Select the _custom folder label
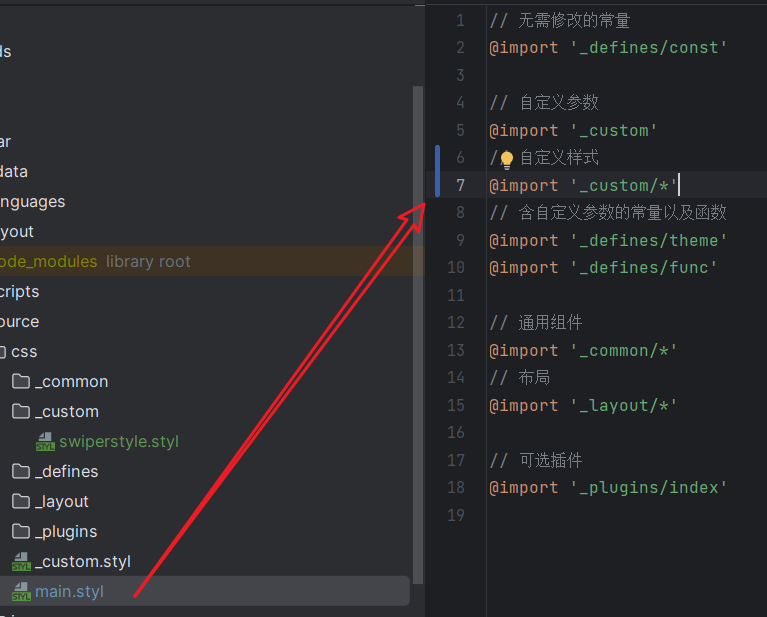This screenshot has width=767, height=617. coord(66,412)
